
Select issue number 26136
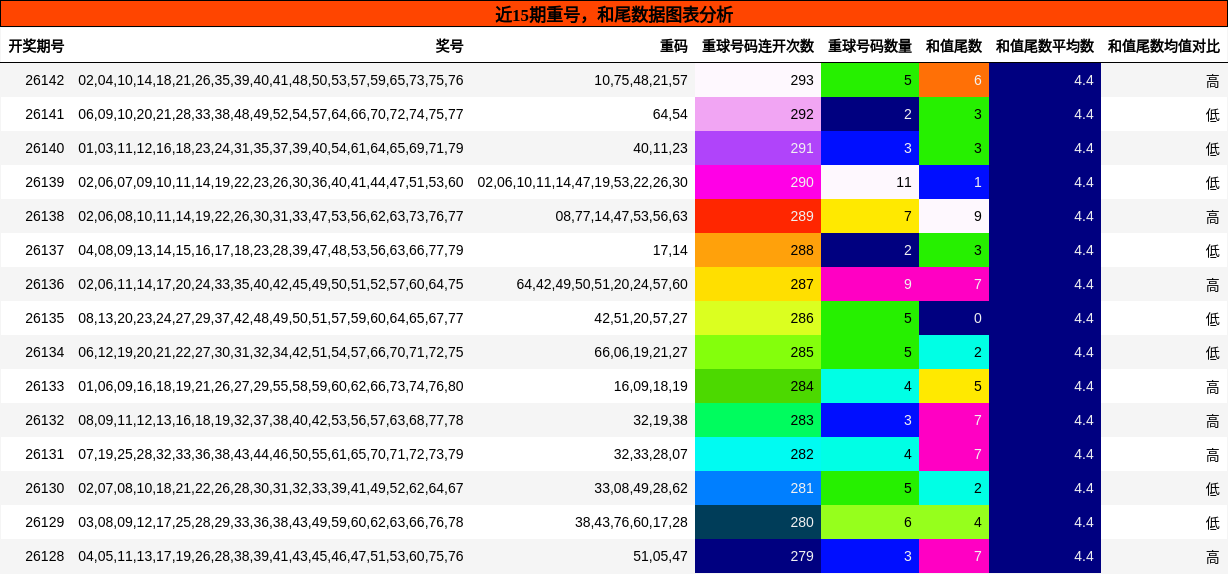pyautogui.click(x=45, y=284)
